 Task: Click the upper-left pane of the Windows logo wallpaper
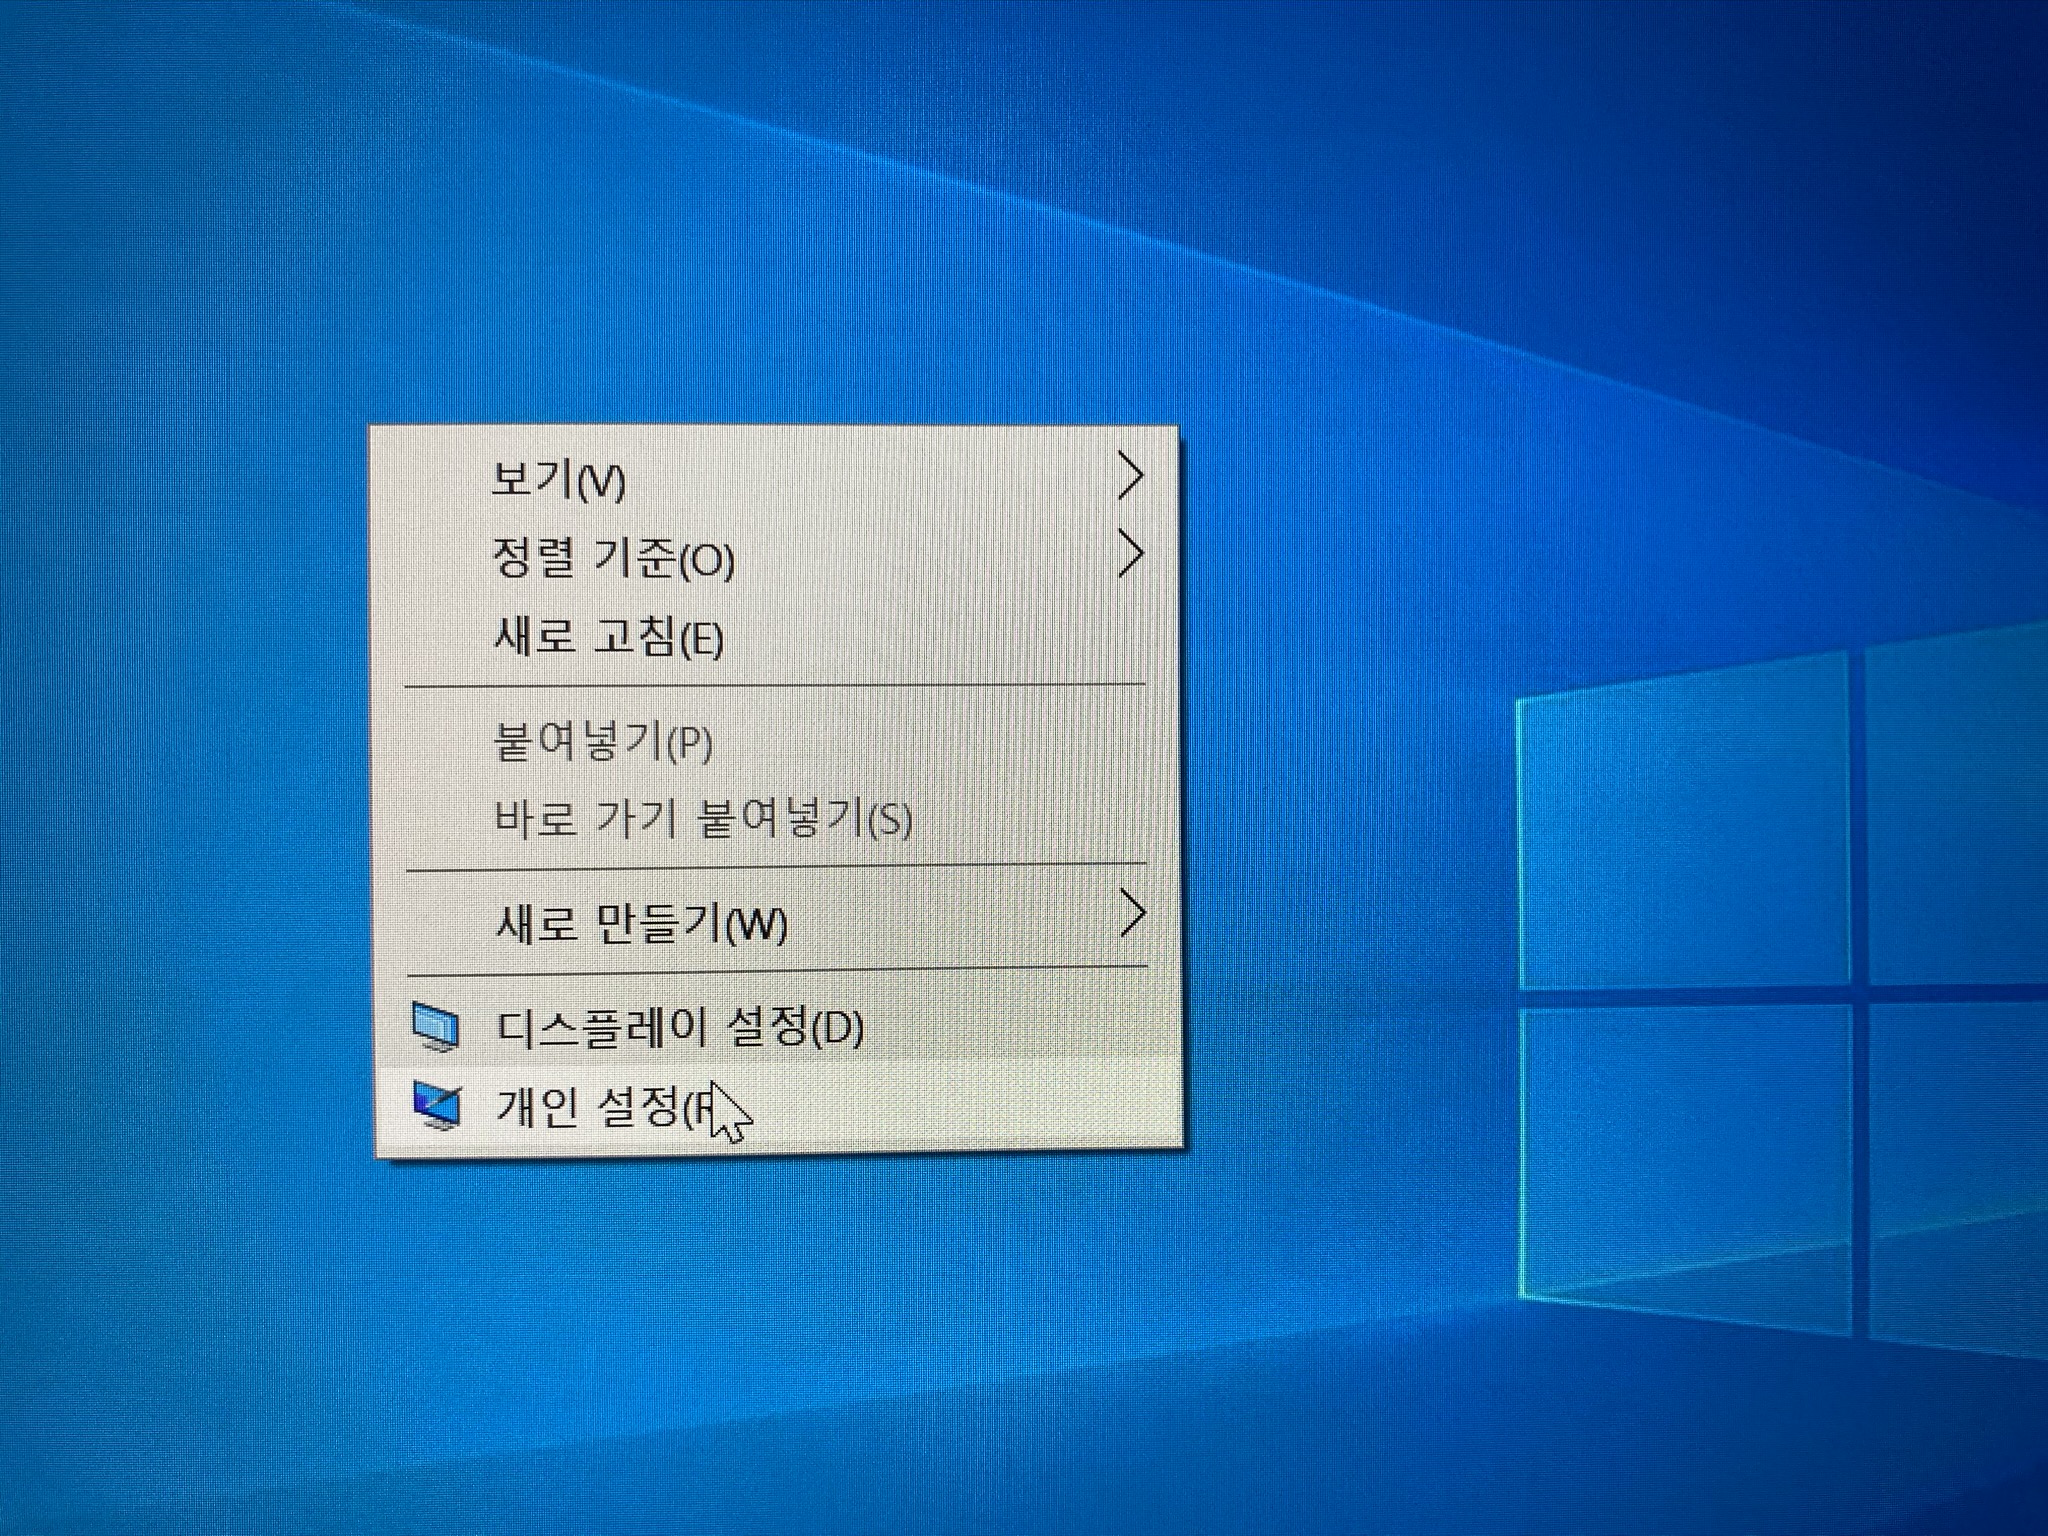[1685, 830]
